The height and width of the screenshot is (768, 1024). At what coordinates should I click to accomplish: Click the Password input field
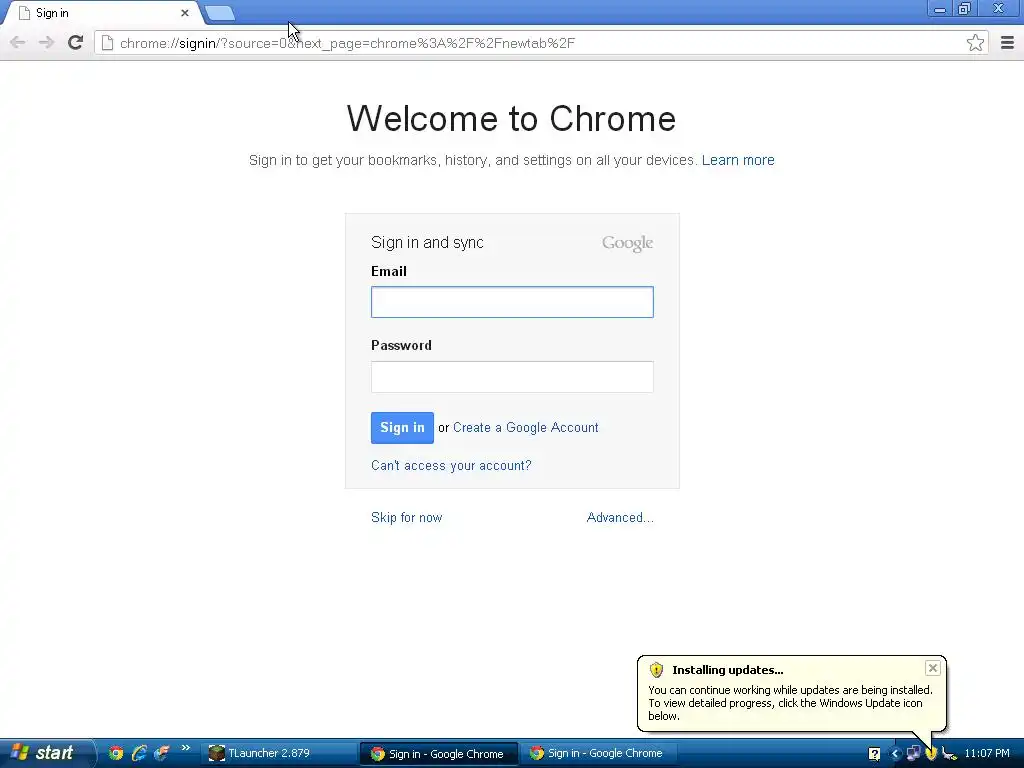click(x=512, y=377)
